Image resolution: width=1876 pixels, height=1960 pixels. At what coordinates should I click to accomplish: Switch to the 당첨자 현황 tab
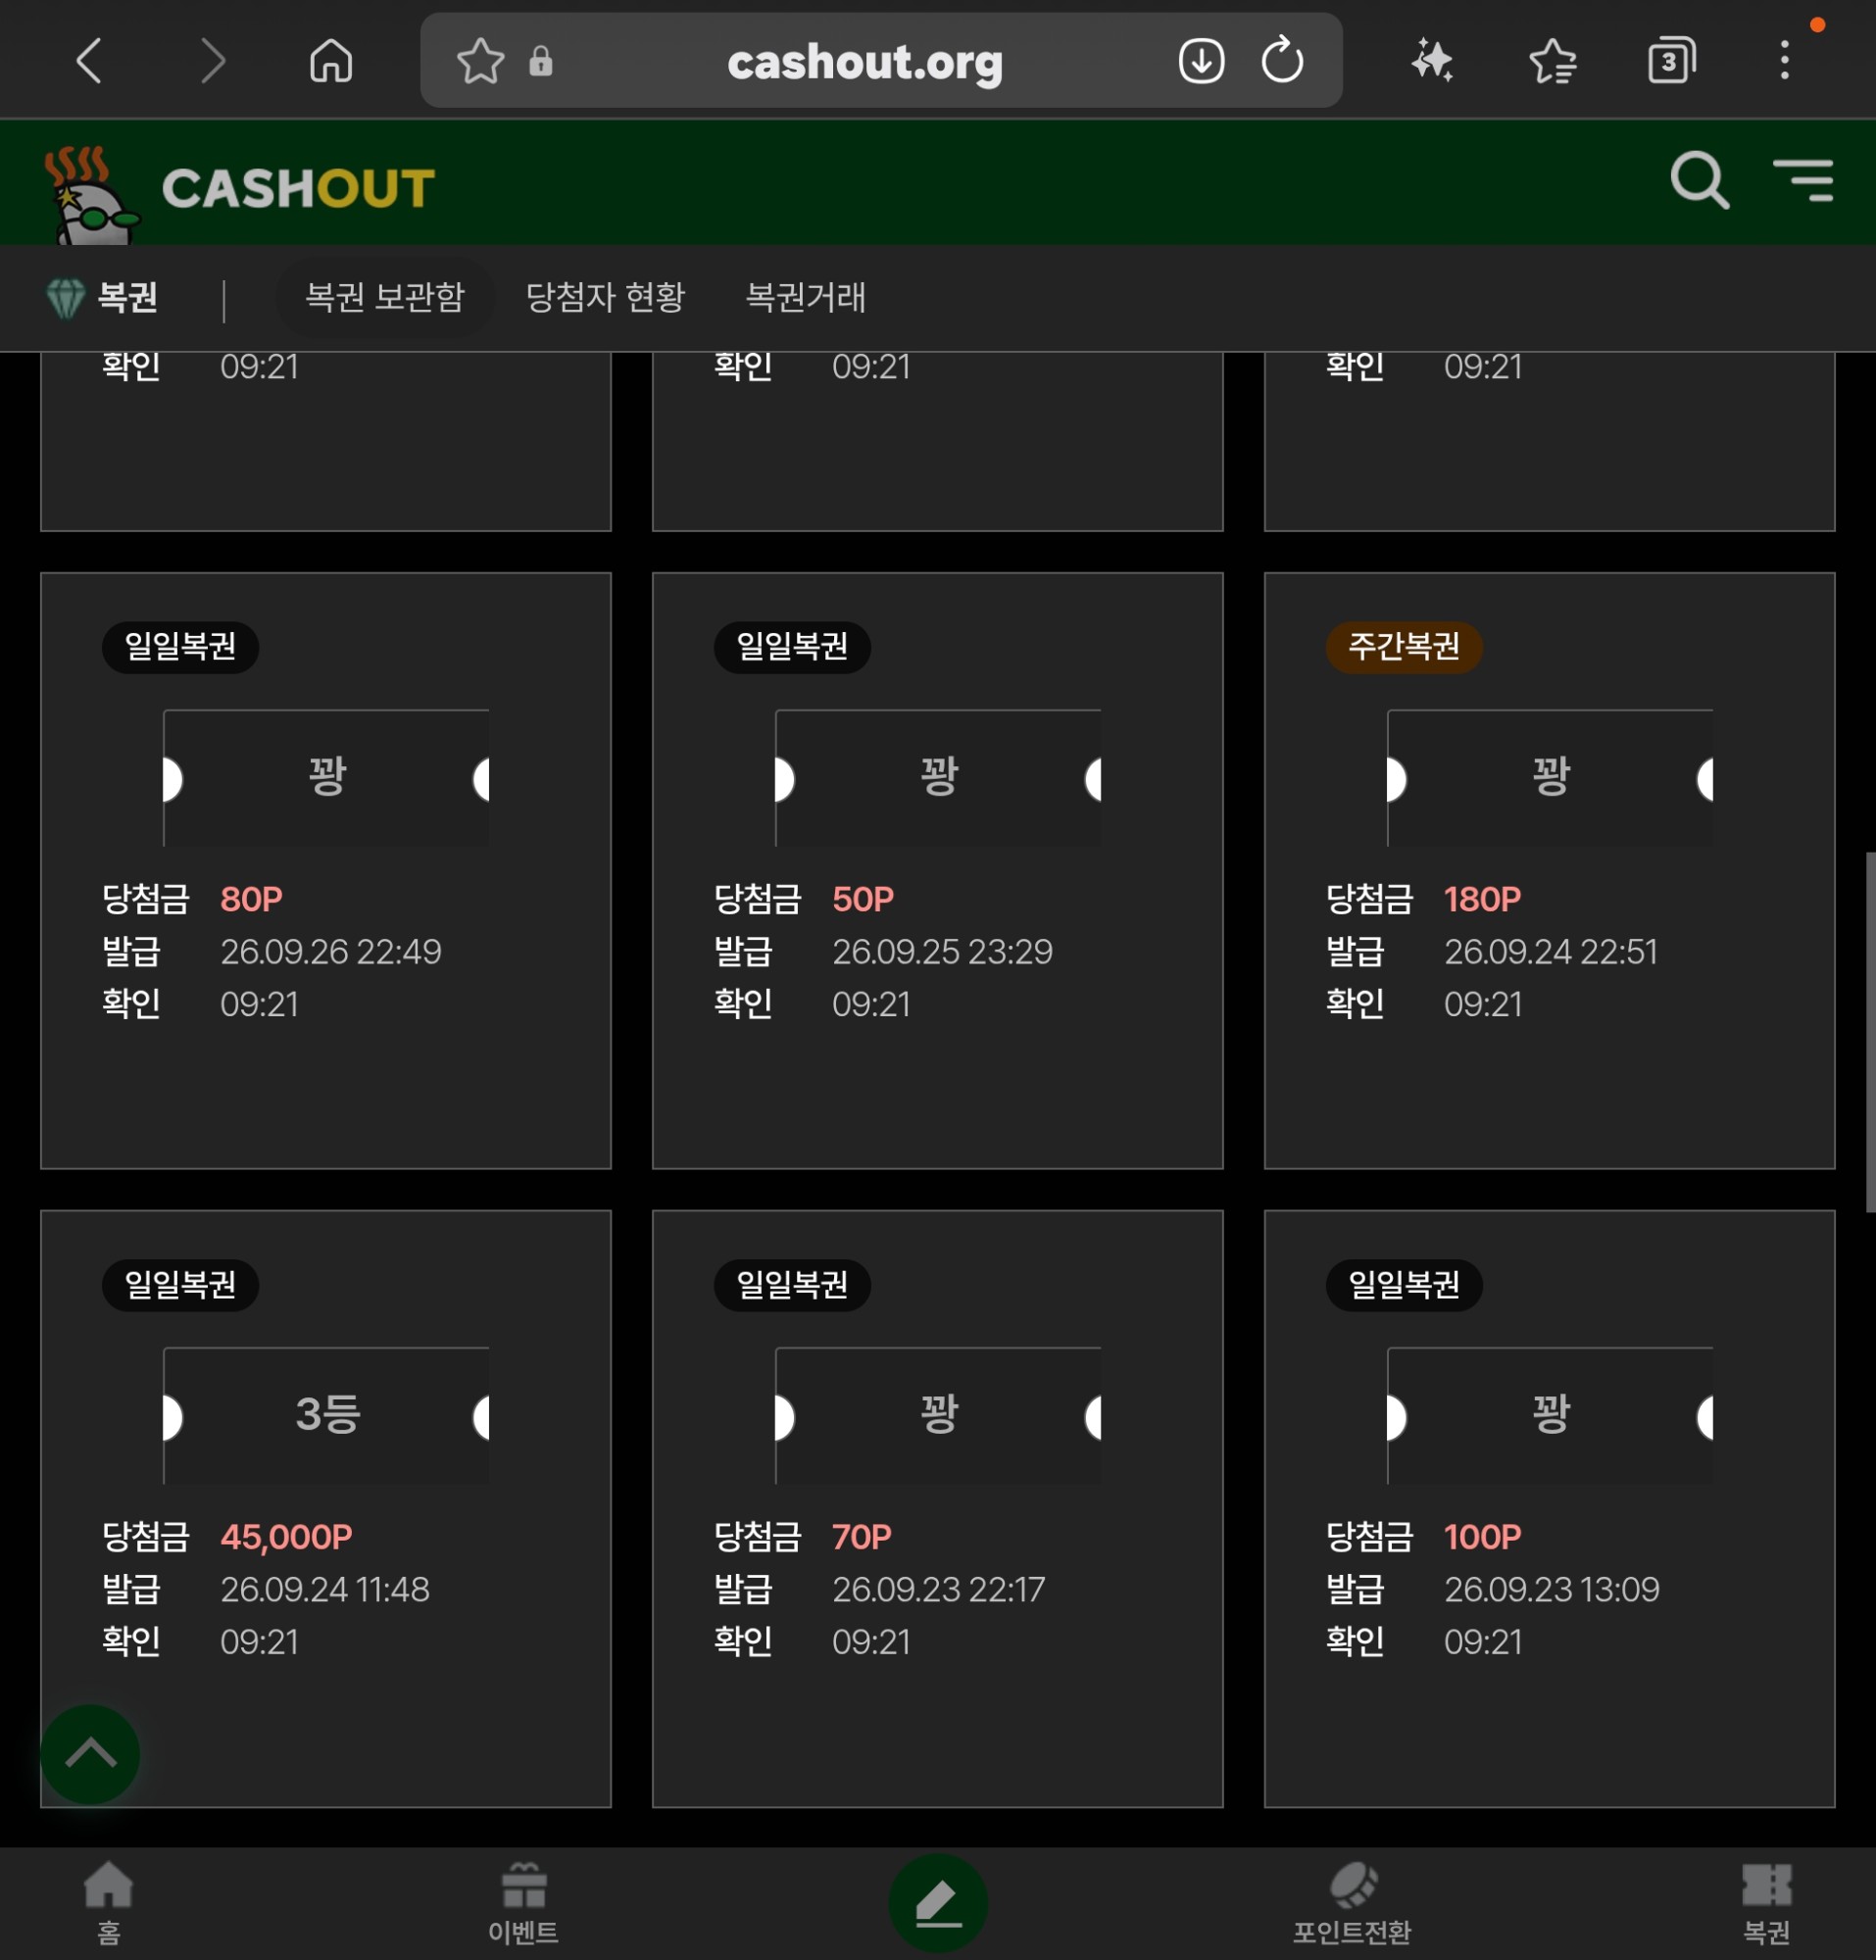[605, 297]
